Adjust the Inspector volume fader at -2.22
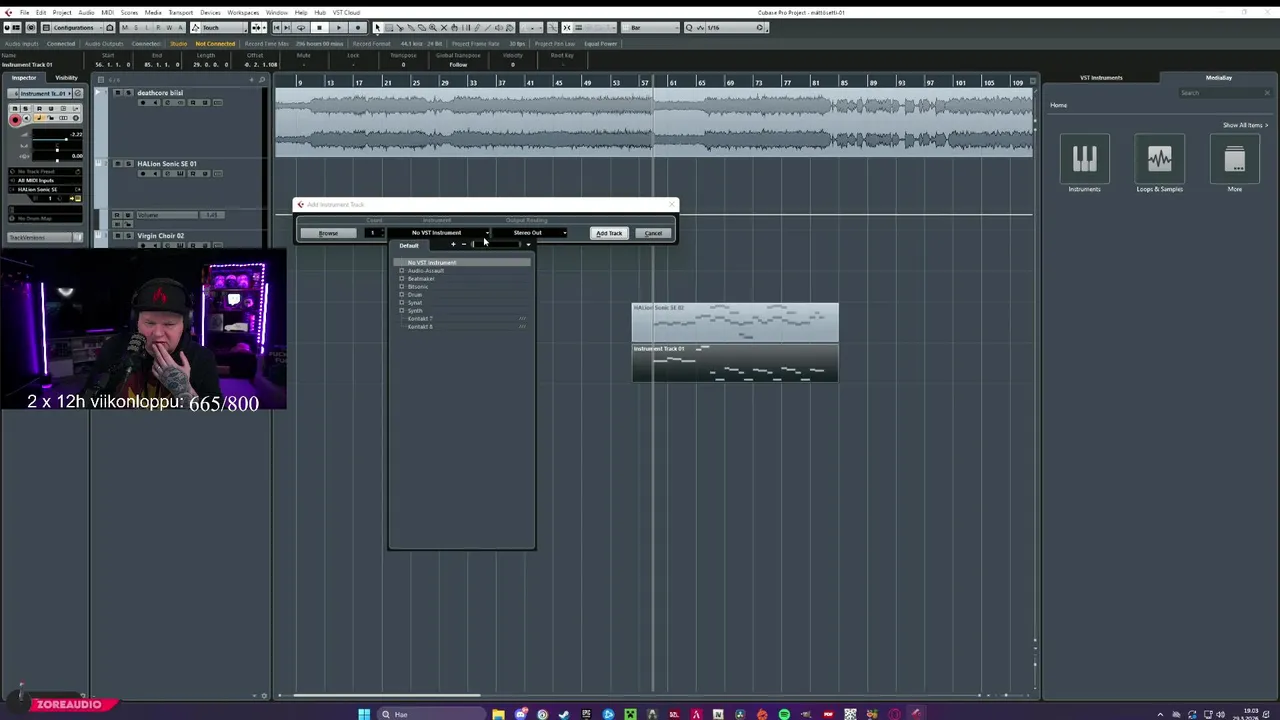This screenshot has height=720, width=1280. point(57,136)
